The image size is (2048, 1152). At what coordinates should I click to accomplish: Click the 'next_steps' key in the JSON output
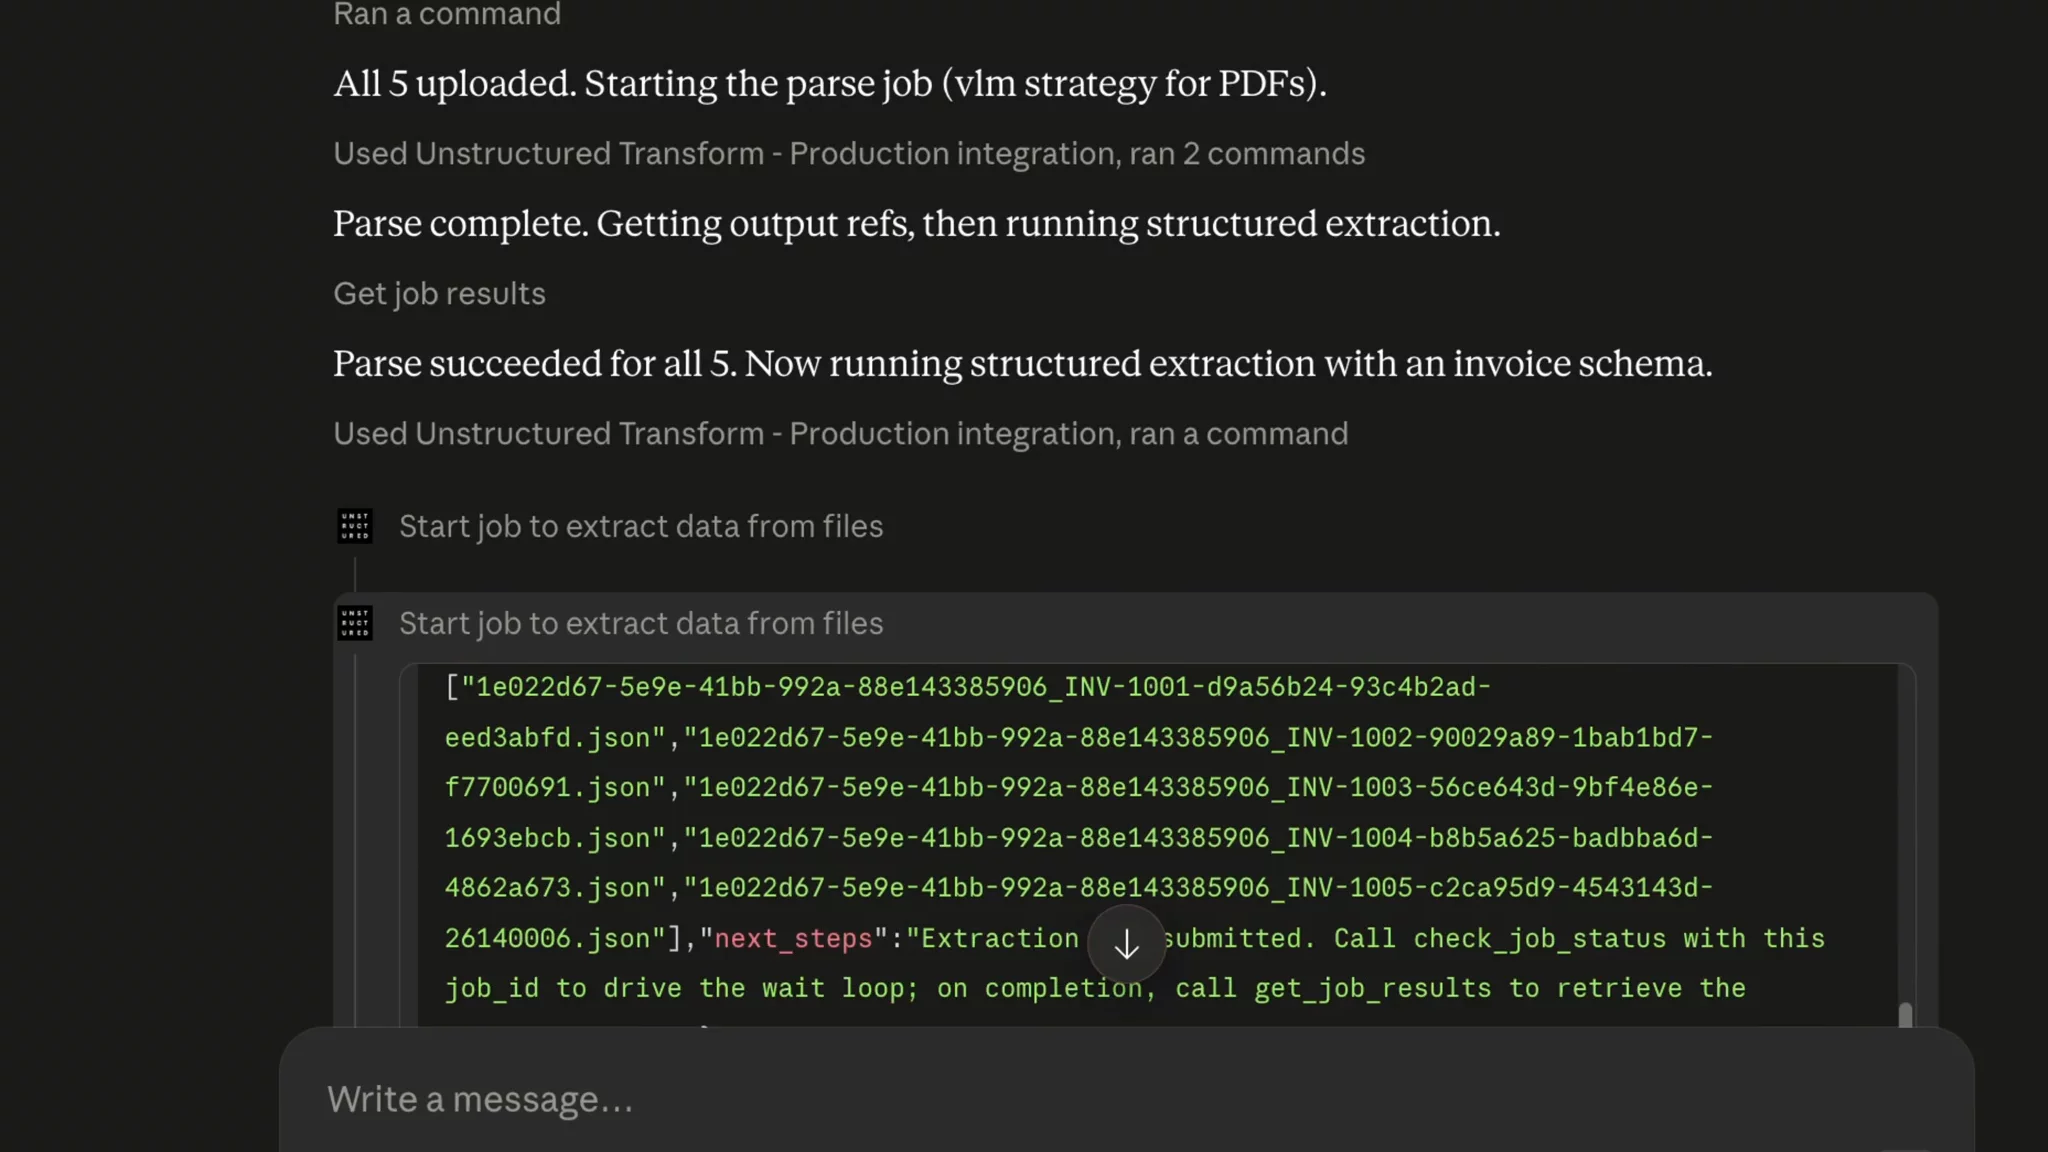(x=793, y=938)
